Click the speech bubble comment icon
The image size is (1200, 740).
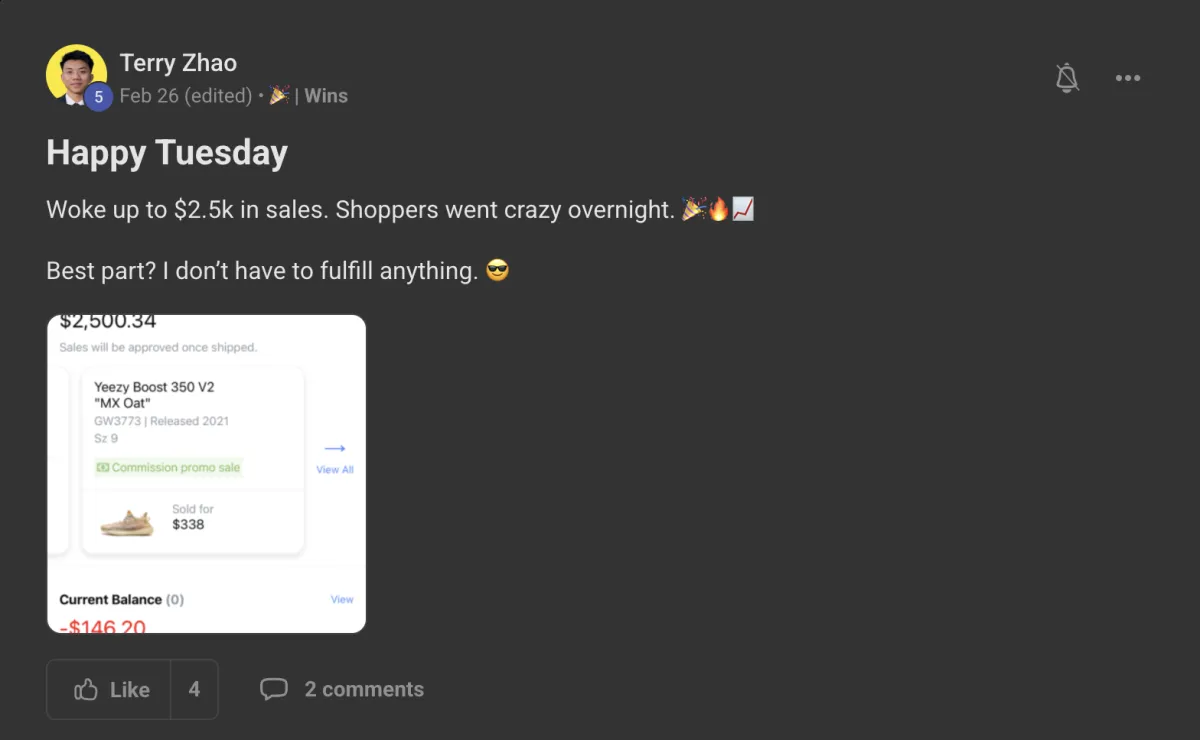(274, 689)
